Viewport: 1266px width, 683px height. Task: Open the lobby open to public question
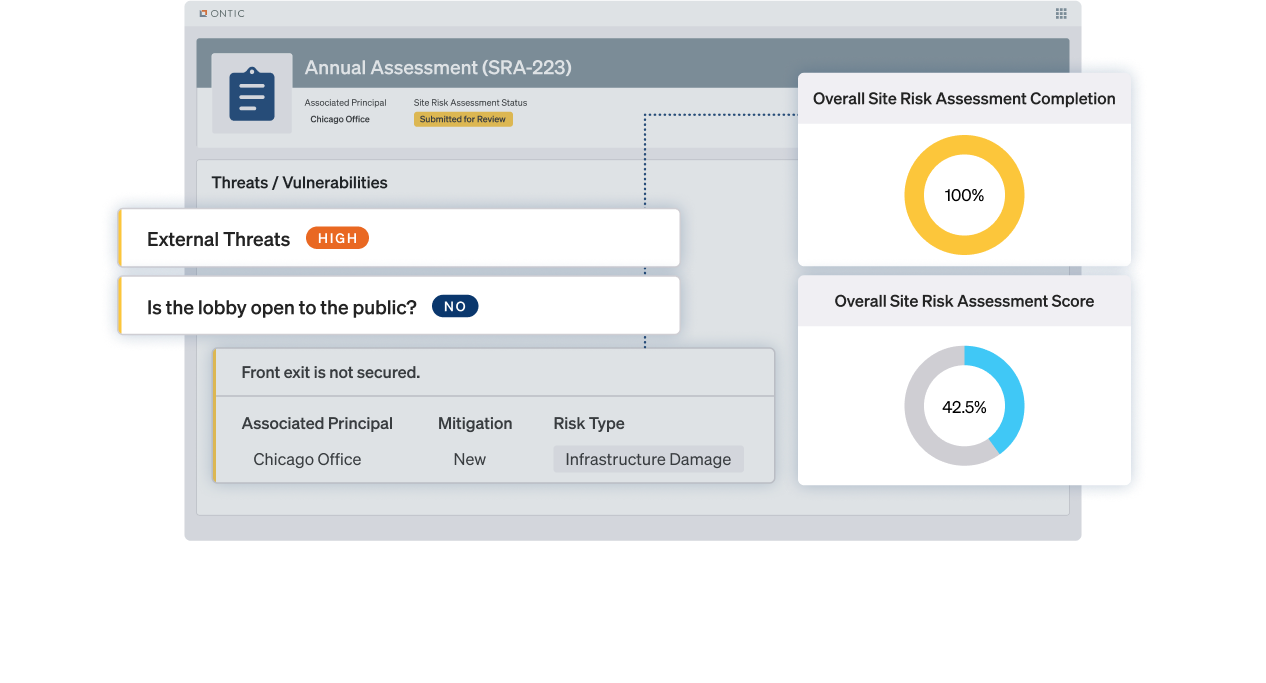click(399, 306)
